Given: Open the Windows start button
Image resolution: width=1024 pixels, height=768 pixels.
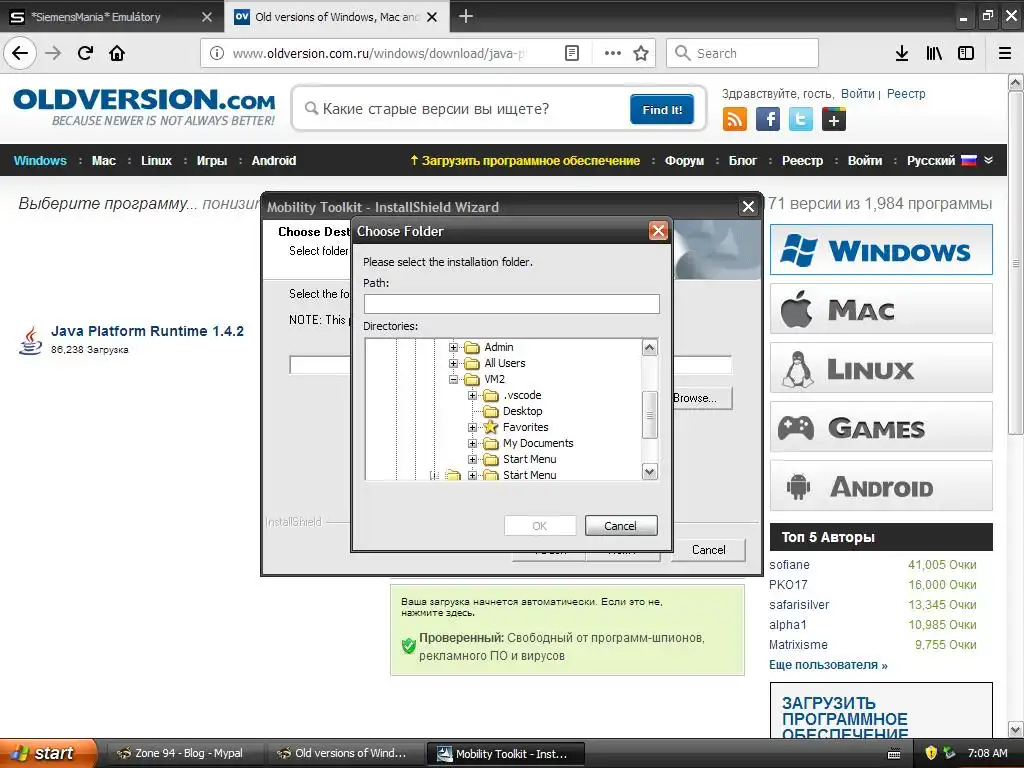Looking at the screenshot, I should pyautogui.click(x=49, y=753).
